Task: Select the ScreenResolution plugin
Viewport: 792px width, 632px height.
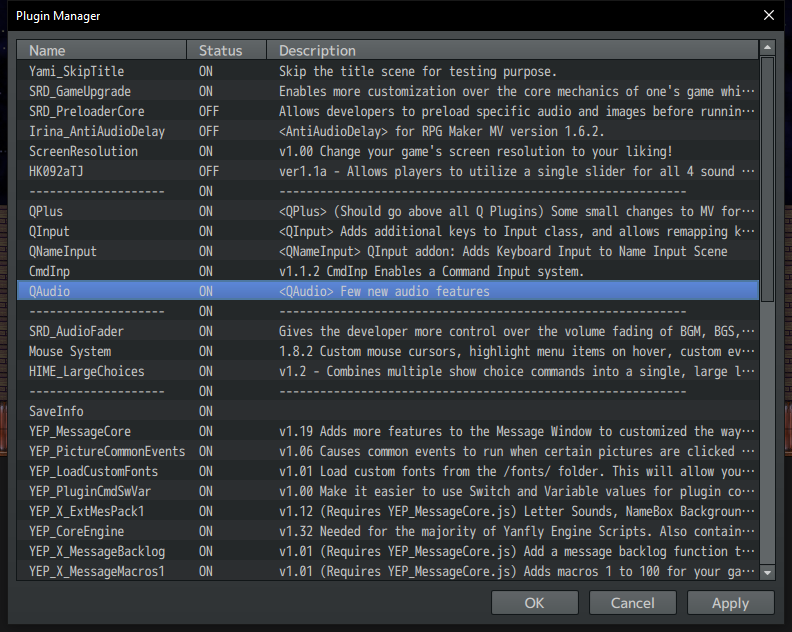Action: click(387, 151)
